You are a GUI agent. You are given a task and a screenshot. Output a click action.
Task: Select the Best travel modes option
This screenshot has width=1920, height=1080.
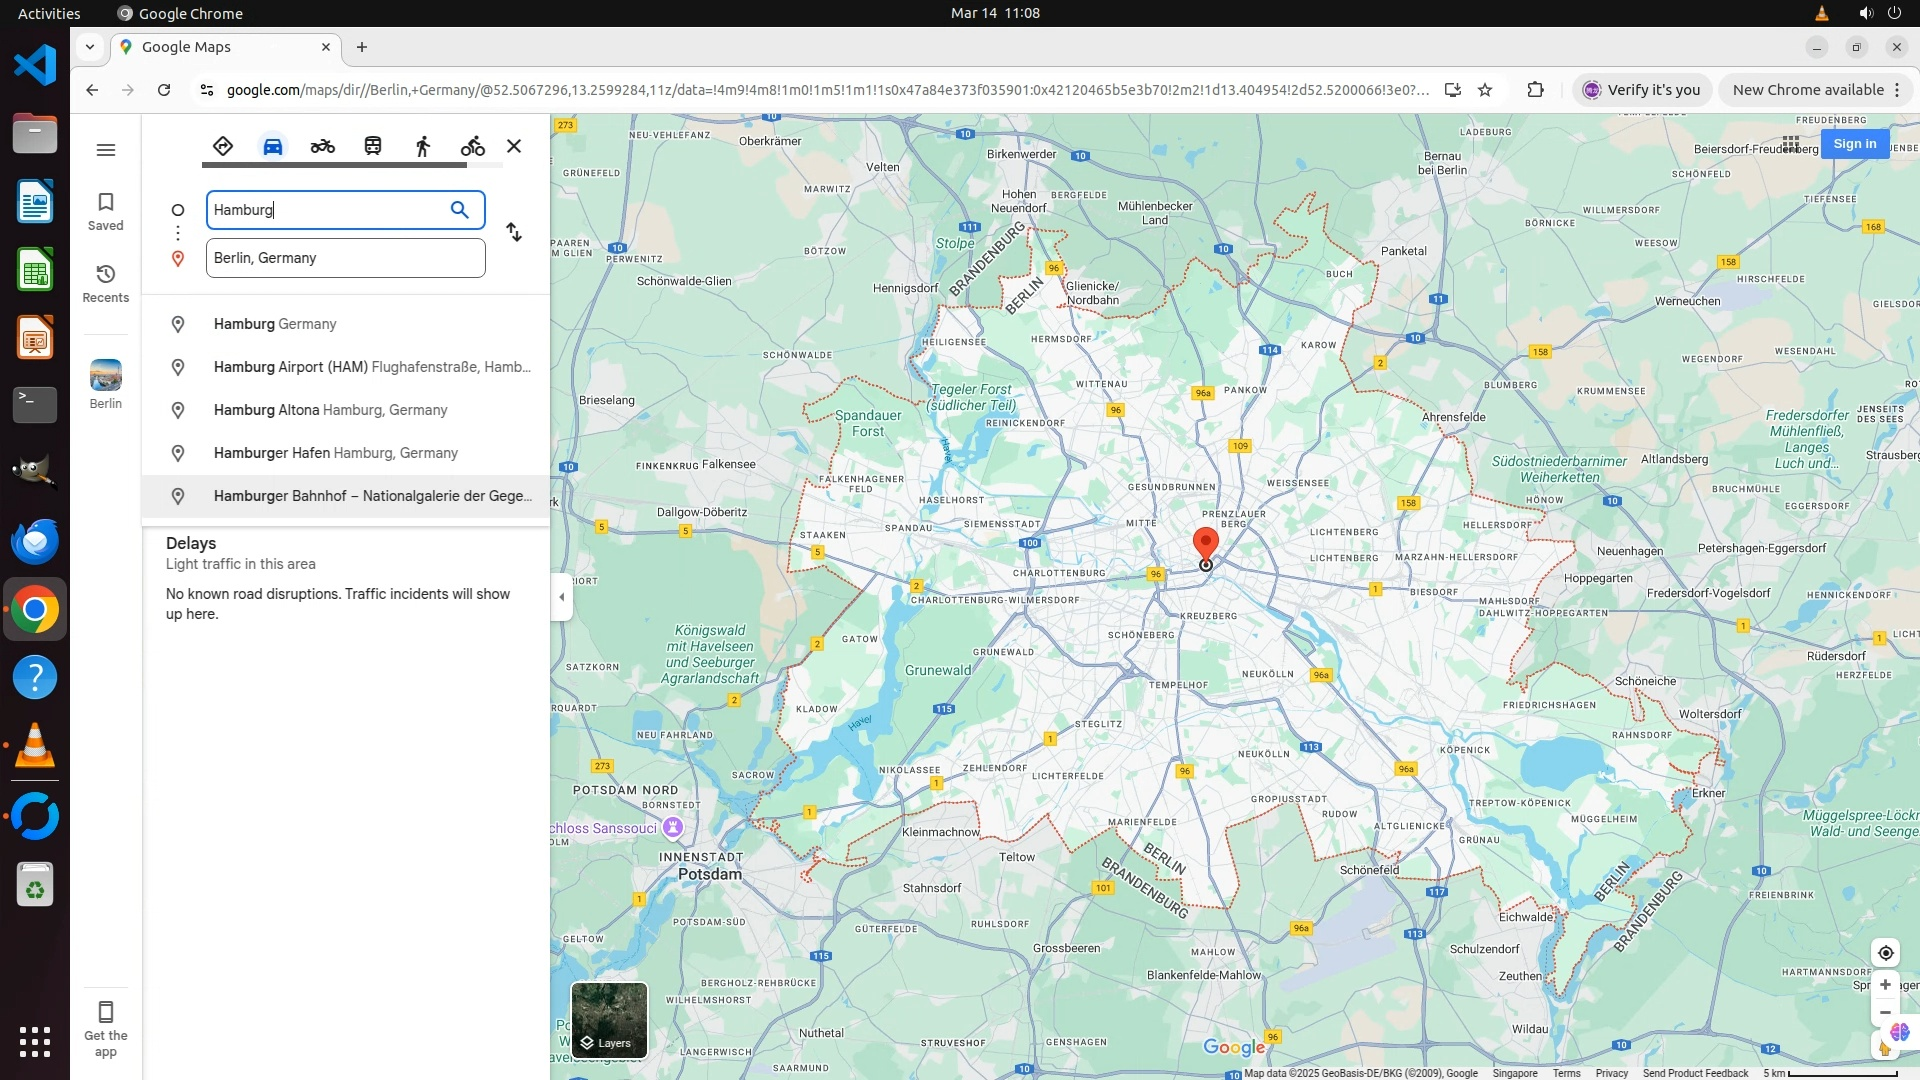[x=223, y=146]
